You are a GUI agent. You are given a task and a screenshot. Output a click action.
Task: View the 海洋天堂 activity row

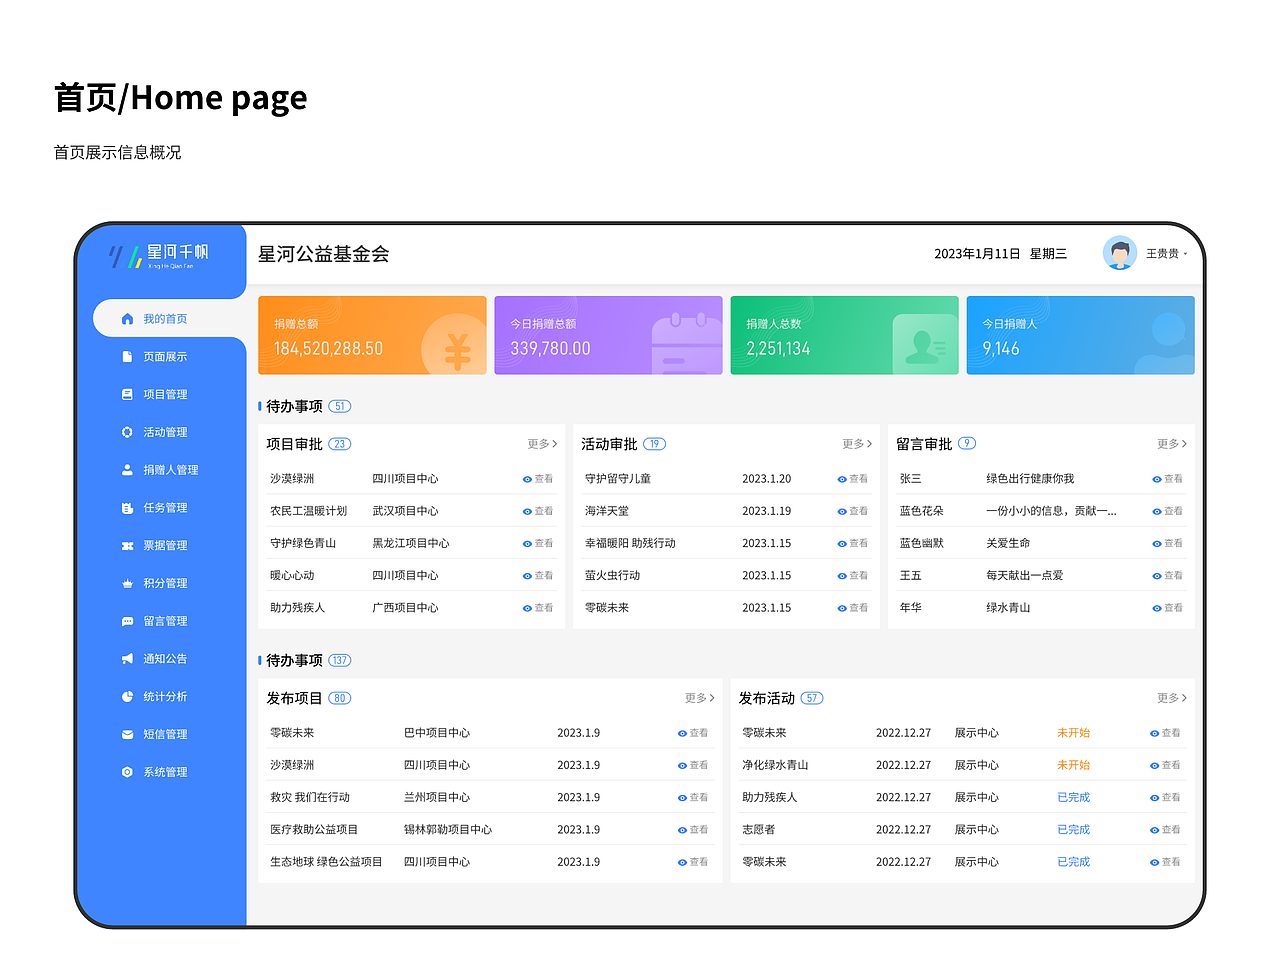[x=726, y=511]
